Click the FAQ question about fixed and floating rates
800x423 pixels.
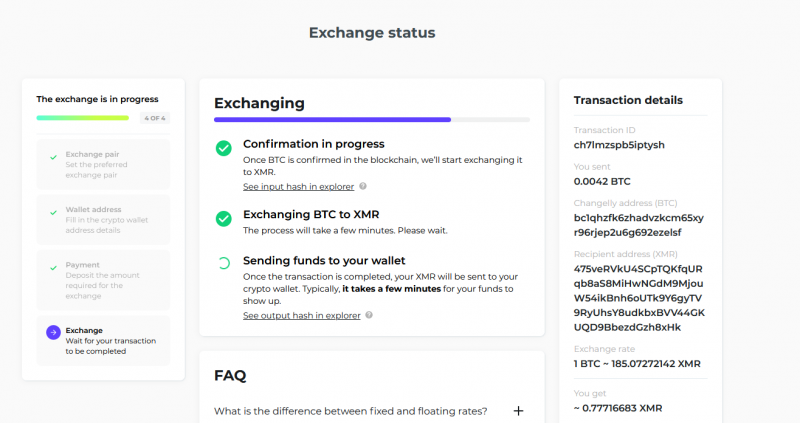click(x=351, y=410)
